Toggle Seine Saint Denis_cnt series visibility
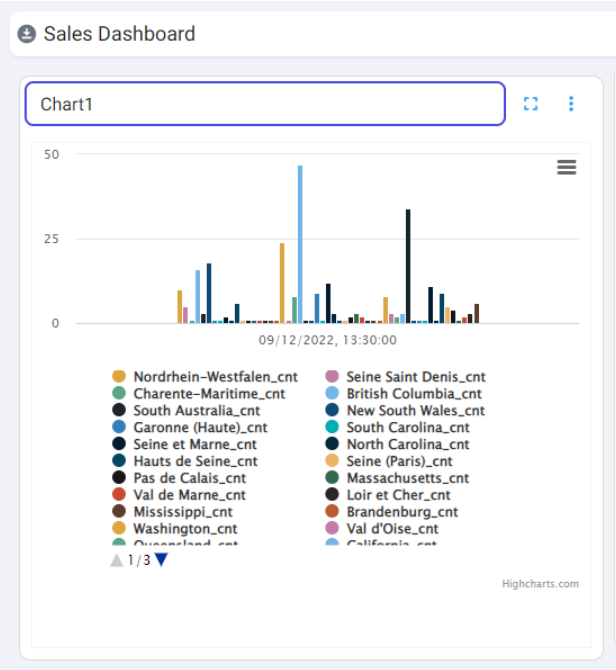The height and width of the screenshot is (670, 616). point(405,376)
